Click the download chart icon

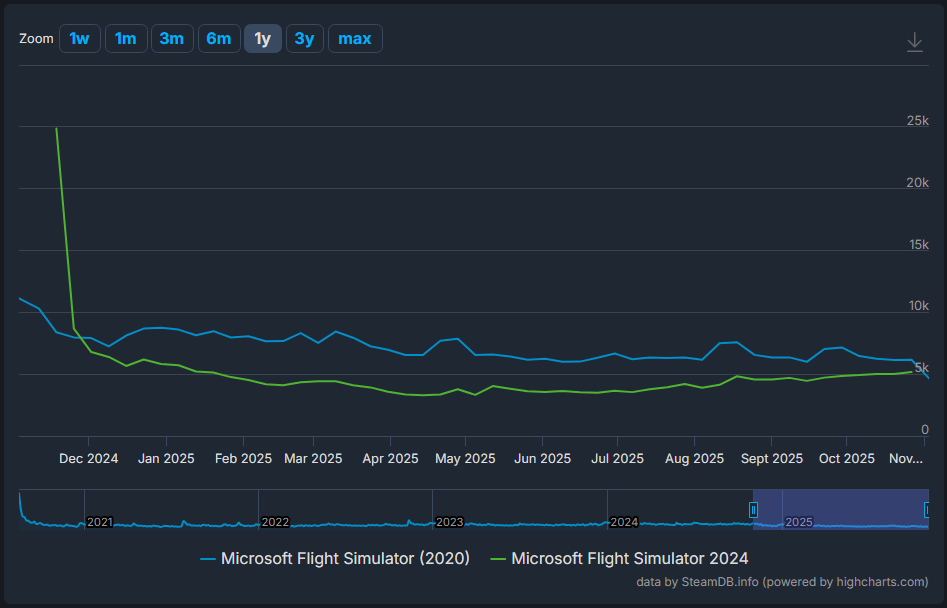coord(914,42)
